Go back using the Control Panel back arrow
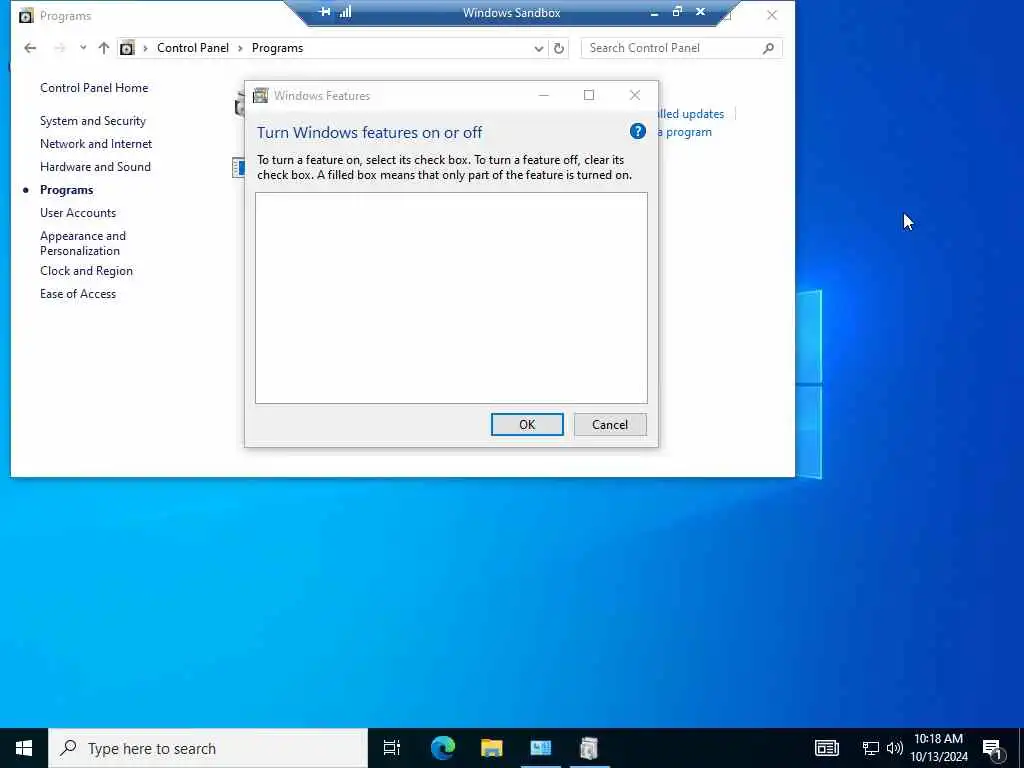Viewport: 1024px width, 768px height. coord(30,48)
